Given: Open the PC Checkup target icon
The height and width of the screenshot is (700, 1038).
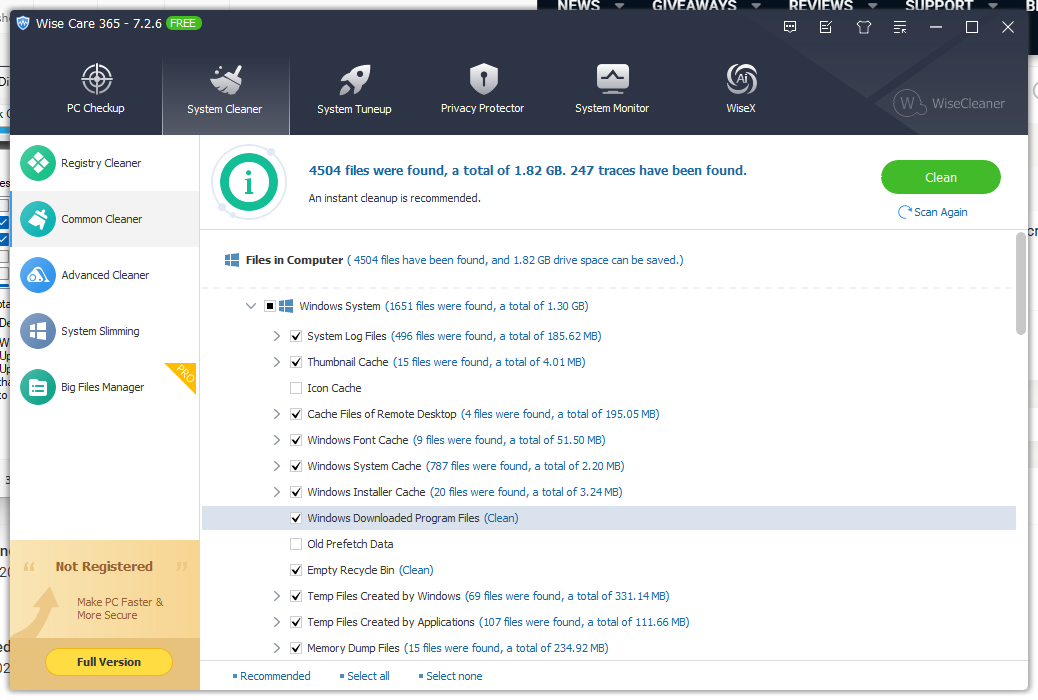Looking at the screenshot, I should click(x=97, y=79).
